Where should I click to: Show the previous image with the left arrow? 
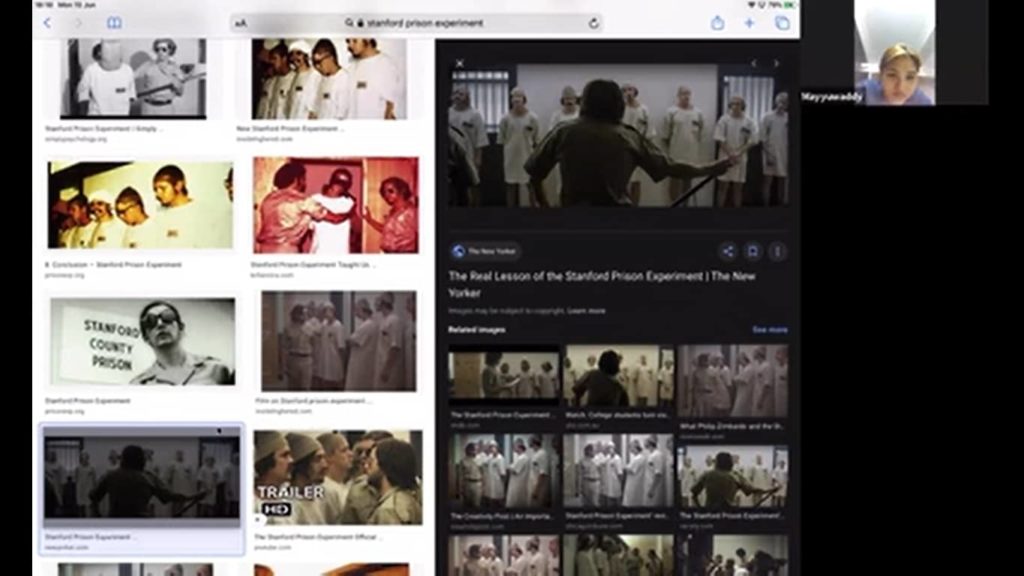(754, 63)
